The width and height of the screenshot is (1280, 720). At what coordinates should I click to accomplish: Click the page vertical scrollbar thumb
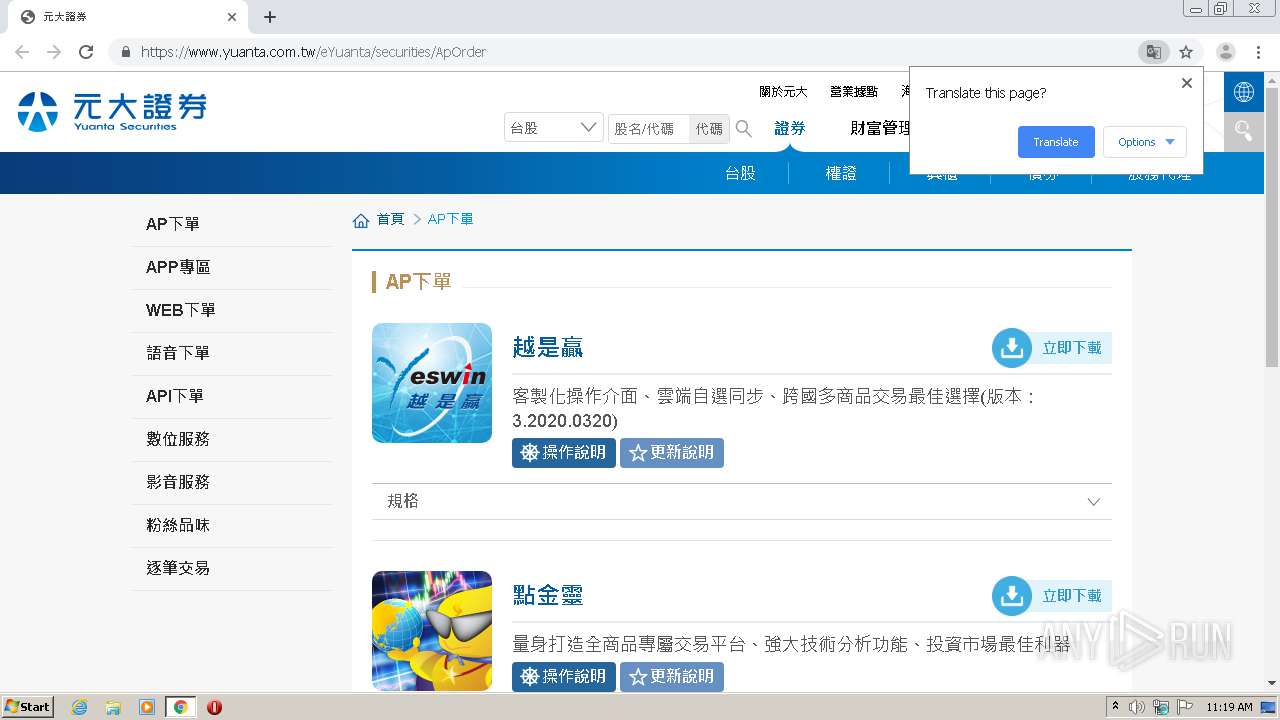click(1272, 226)
